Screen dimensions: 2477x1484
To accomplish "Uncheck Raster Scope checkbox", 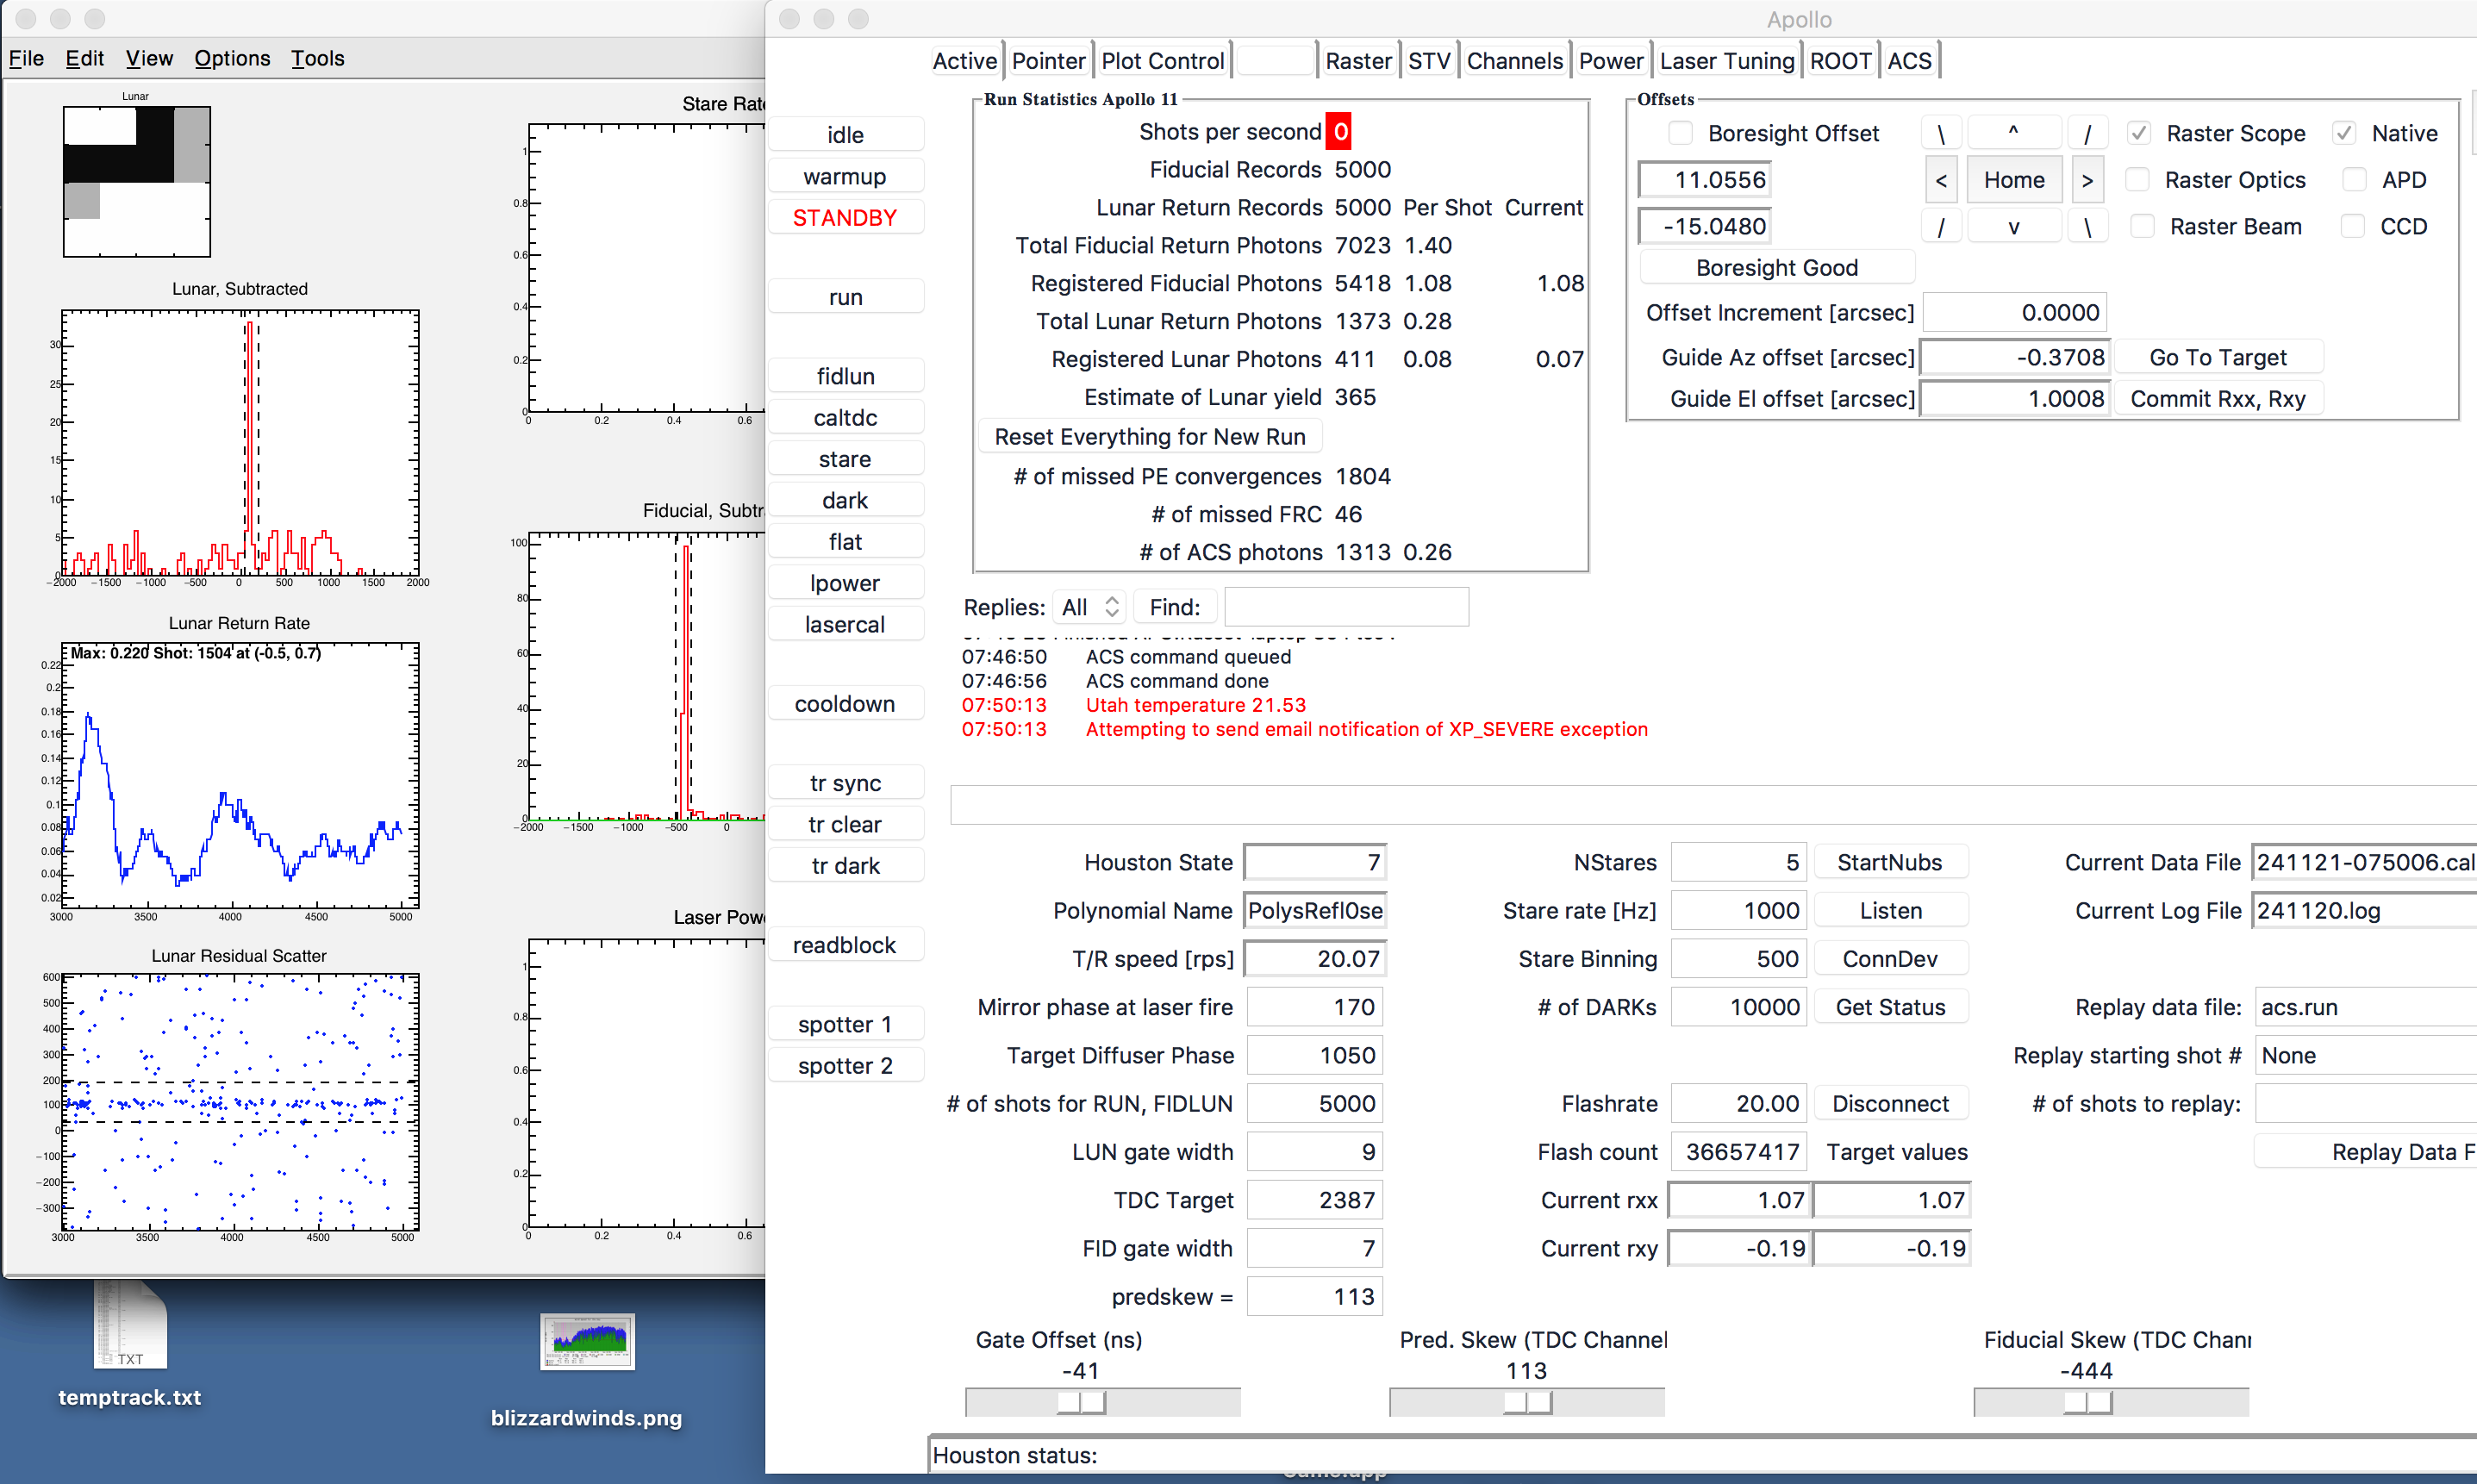I will point(2138,134).
